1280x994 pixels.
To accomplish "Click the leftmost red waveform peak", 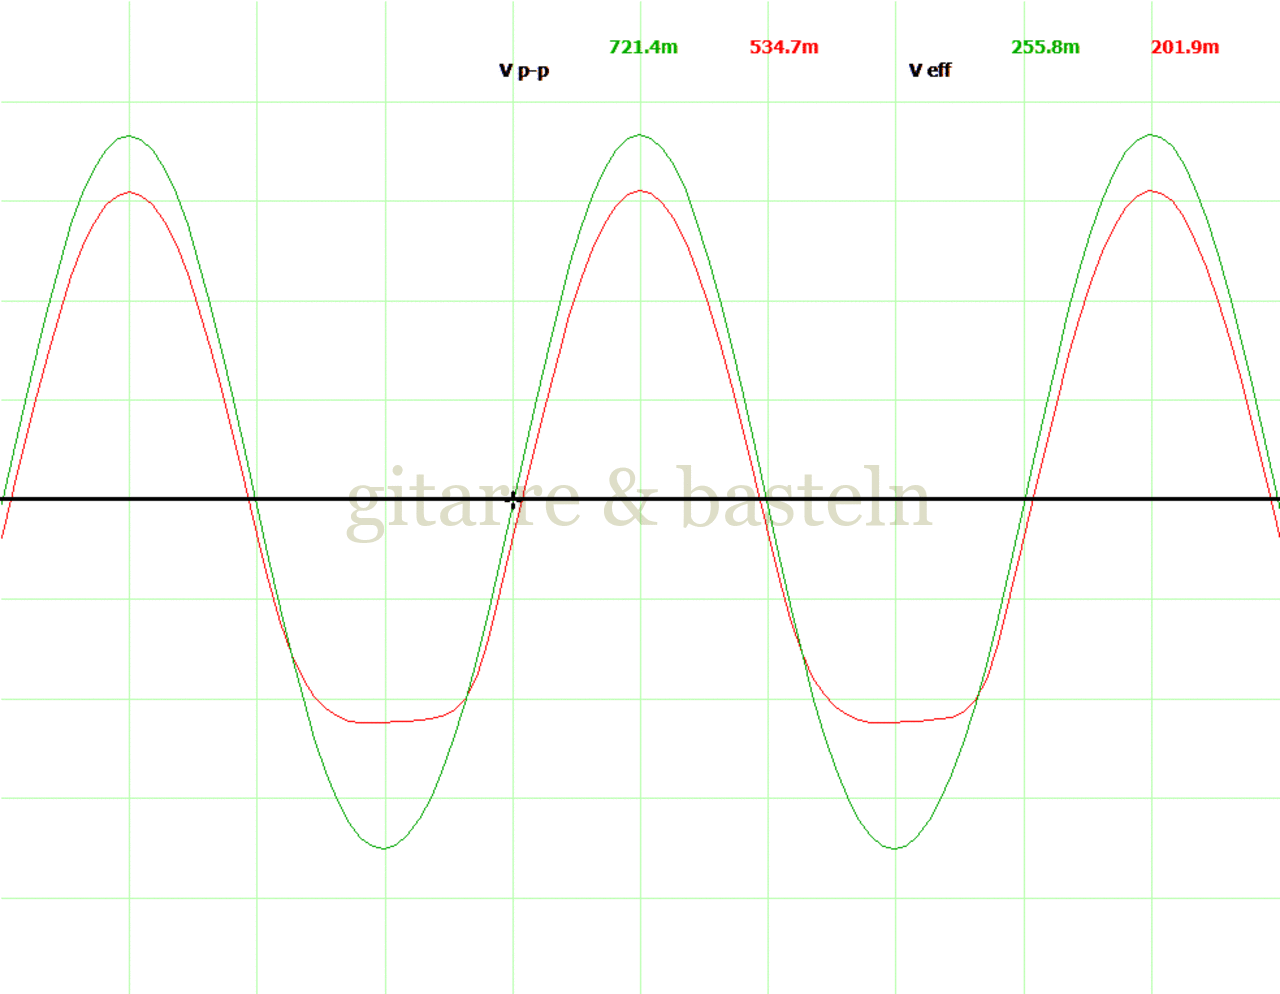I will pos(129,192).
